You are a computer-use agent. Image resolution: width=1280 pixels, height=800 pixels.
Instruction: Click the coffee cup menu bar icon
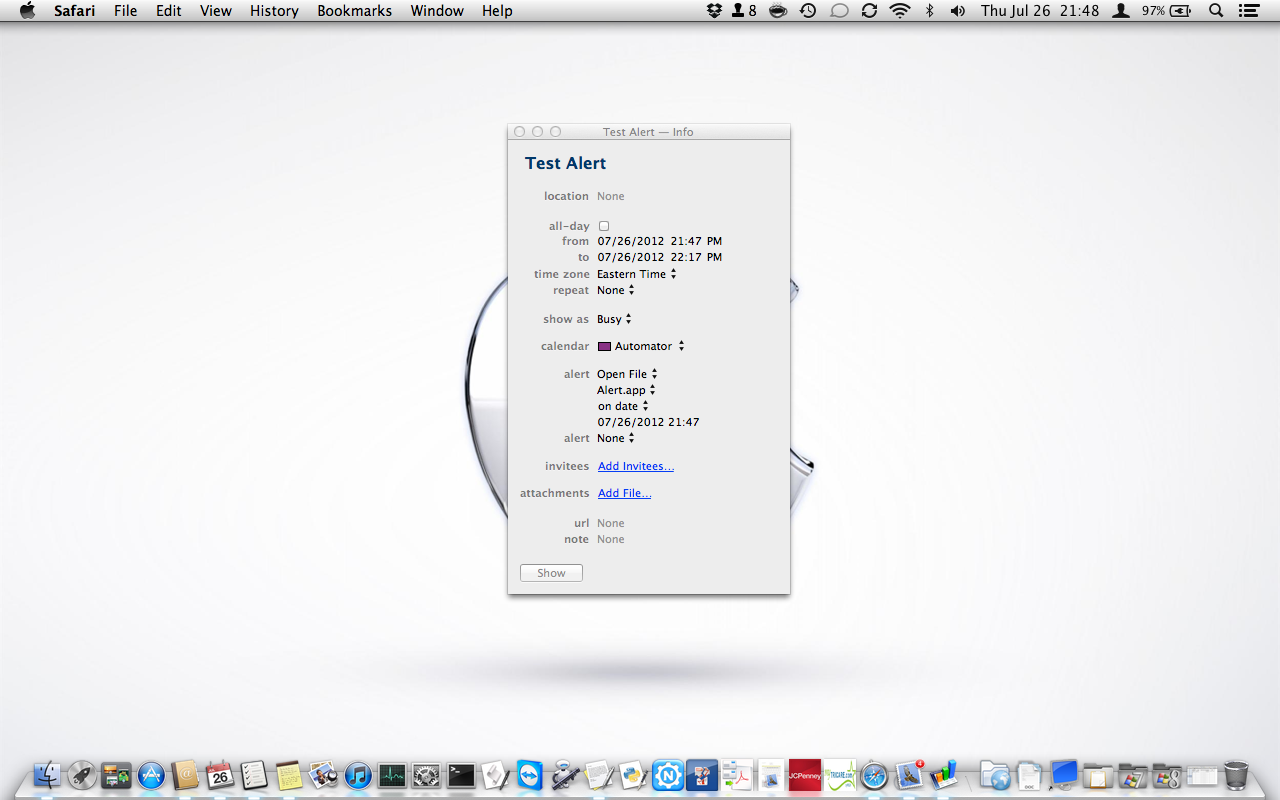(x=778, y=11)
